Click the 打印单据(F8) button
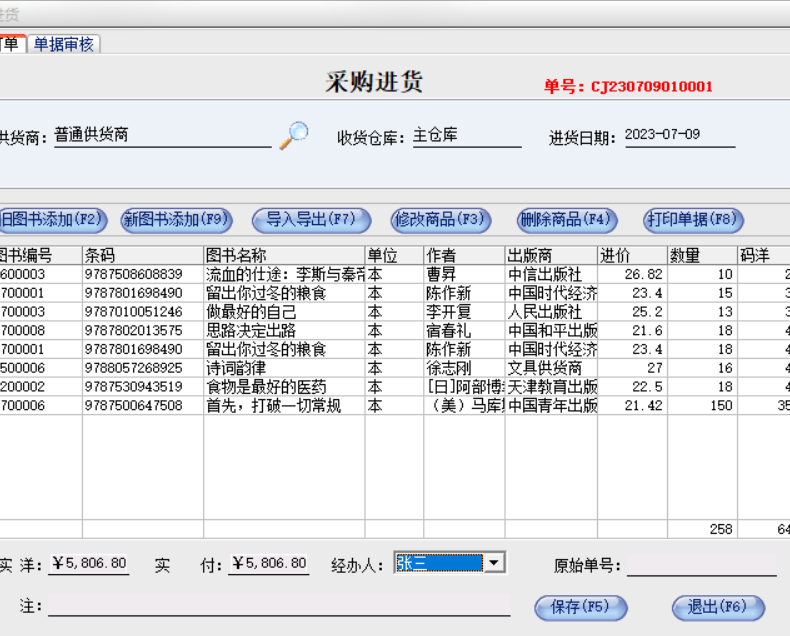Image resolution: width=790 pixels, height=636 pixels. 693,220
